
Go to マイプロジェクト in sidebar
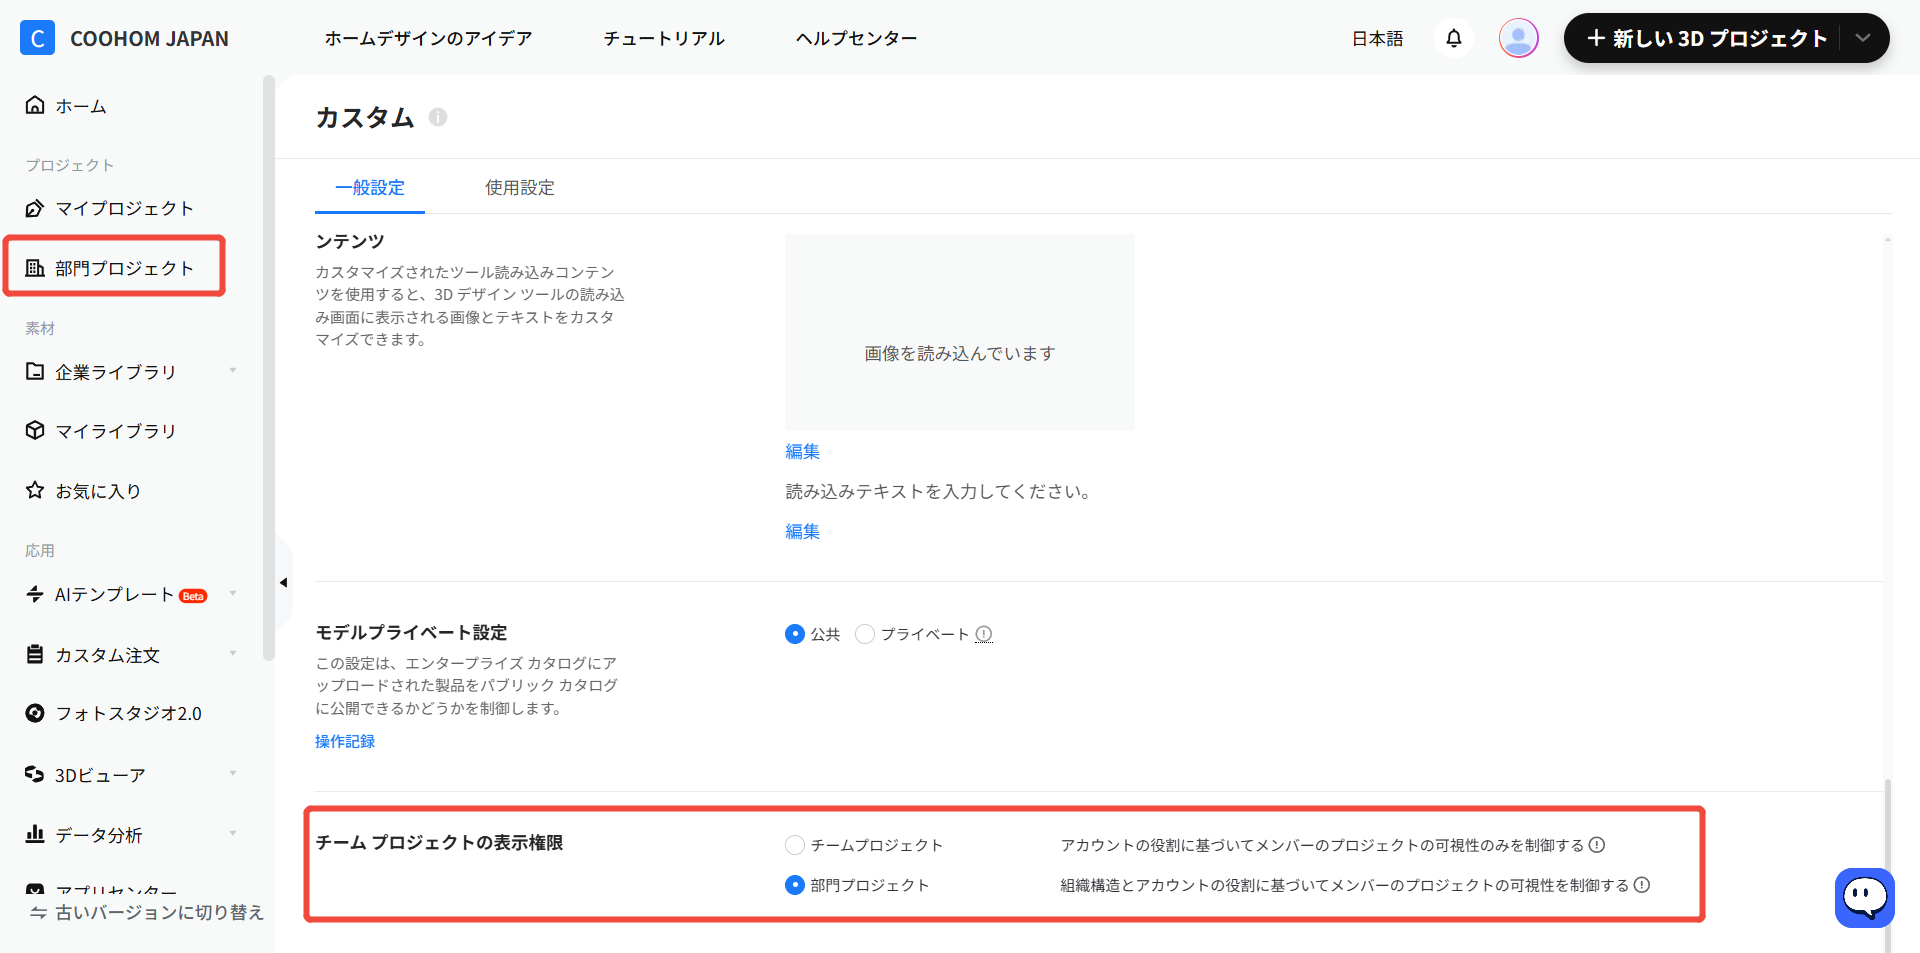[124, 208]
